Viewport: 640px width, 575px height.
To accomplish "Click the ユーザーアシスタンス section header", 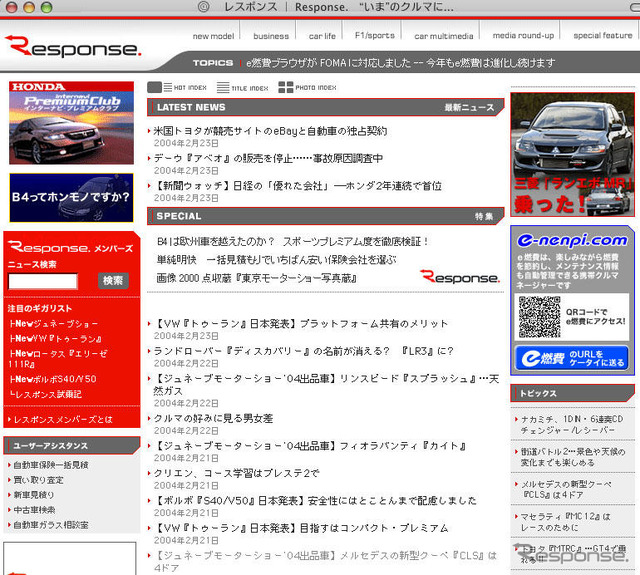I will (71, 446).
